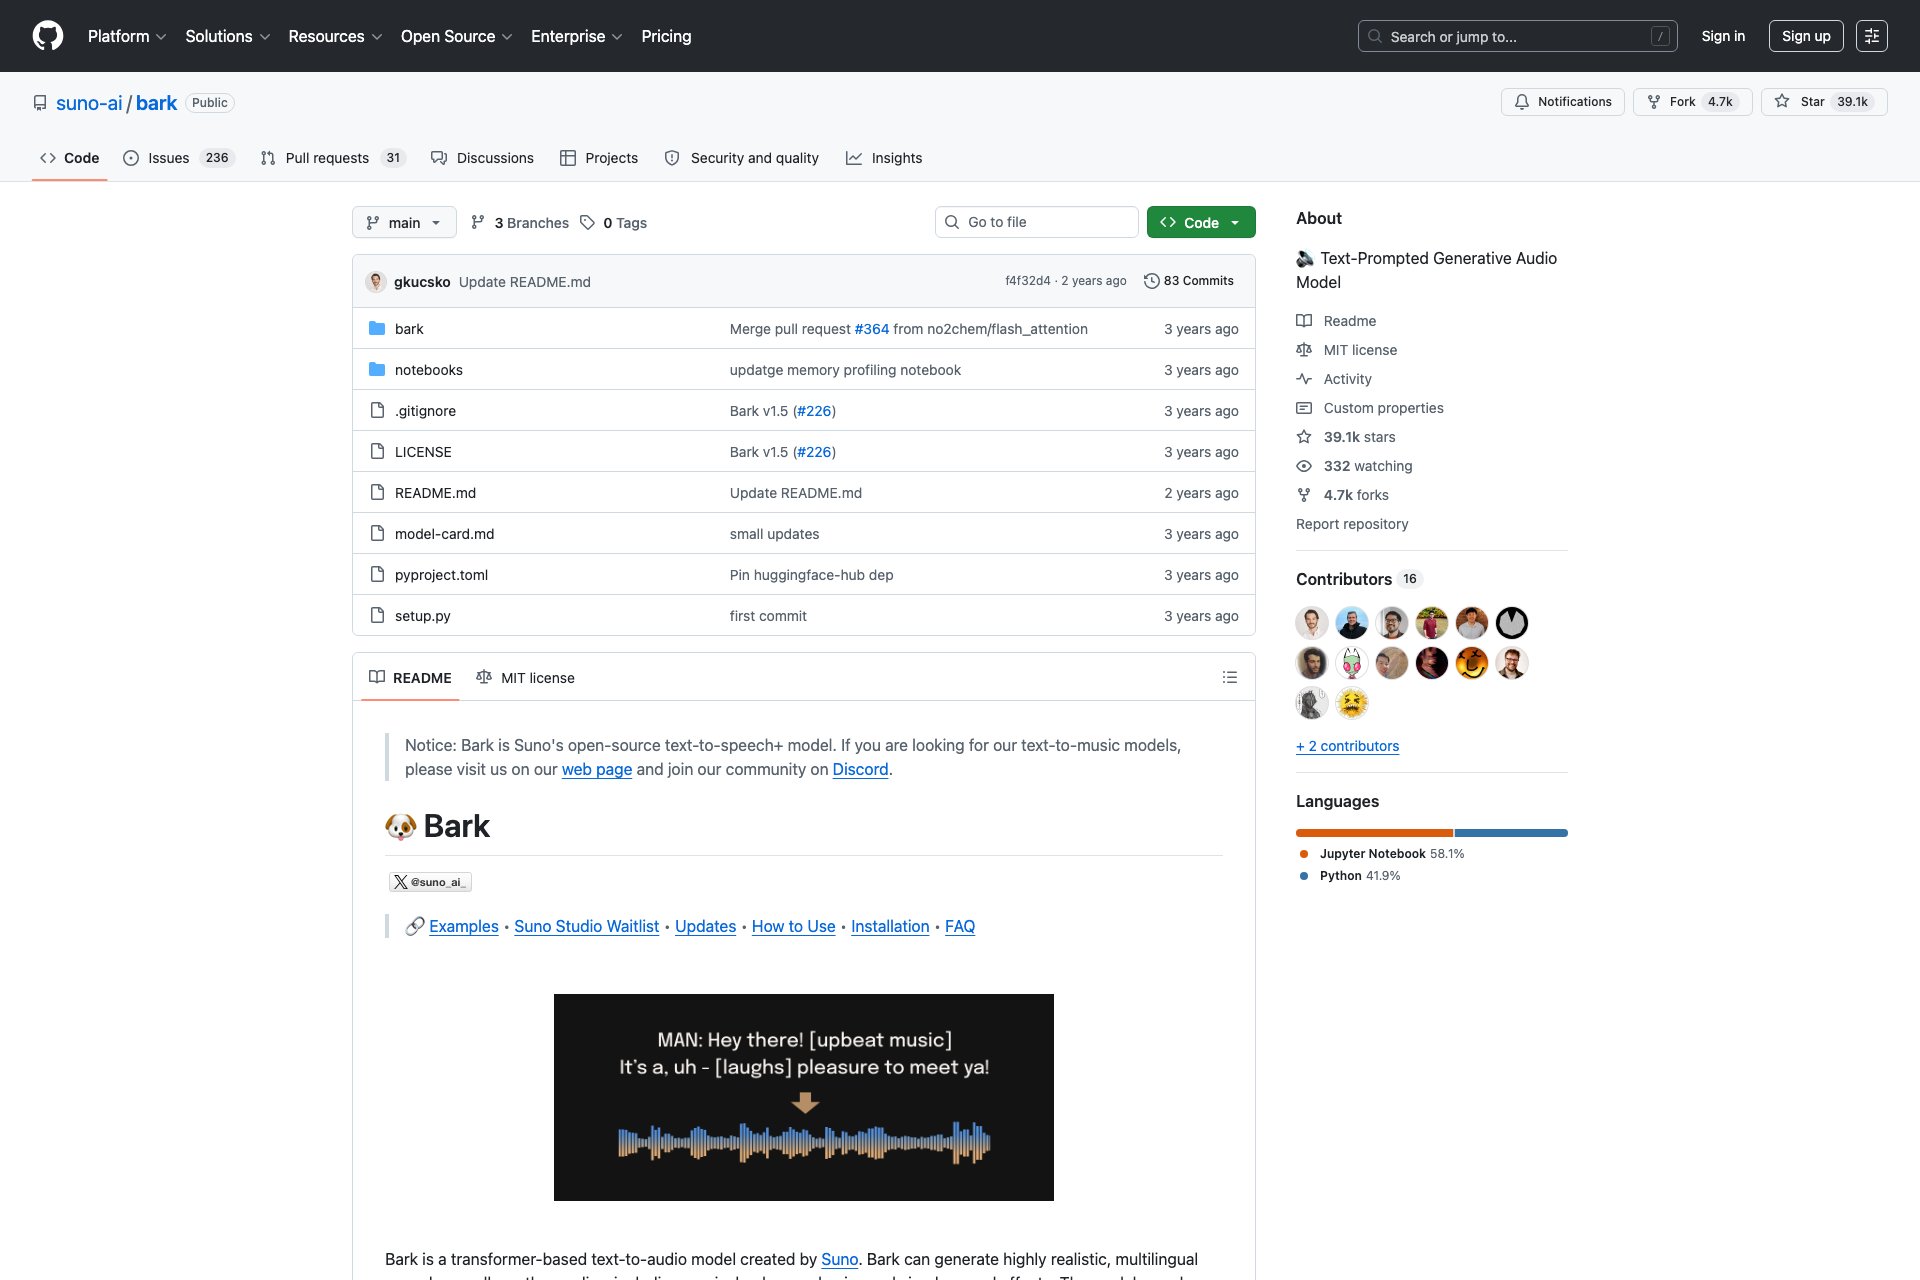This screenshot has width=1920, height=1280.
Task: Expand the main branch dropdown
Action: pos(404,222)
